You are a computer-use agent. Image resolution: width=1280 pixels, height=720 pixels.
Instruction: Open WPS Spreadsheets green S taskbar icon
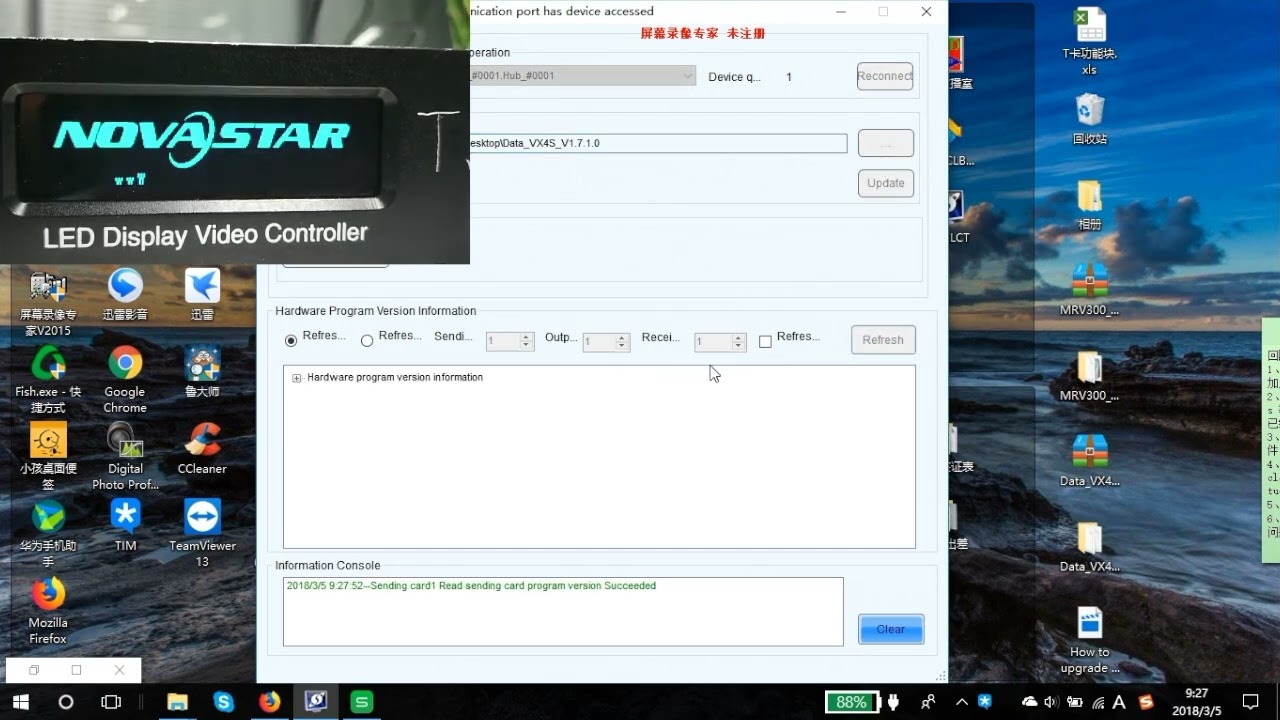click(362, 702)
